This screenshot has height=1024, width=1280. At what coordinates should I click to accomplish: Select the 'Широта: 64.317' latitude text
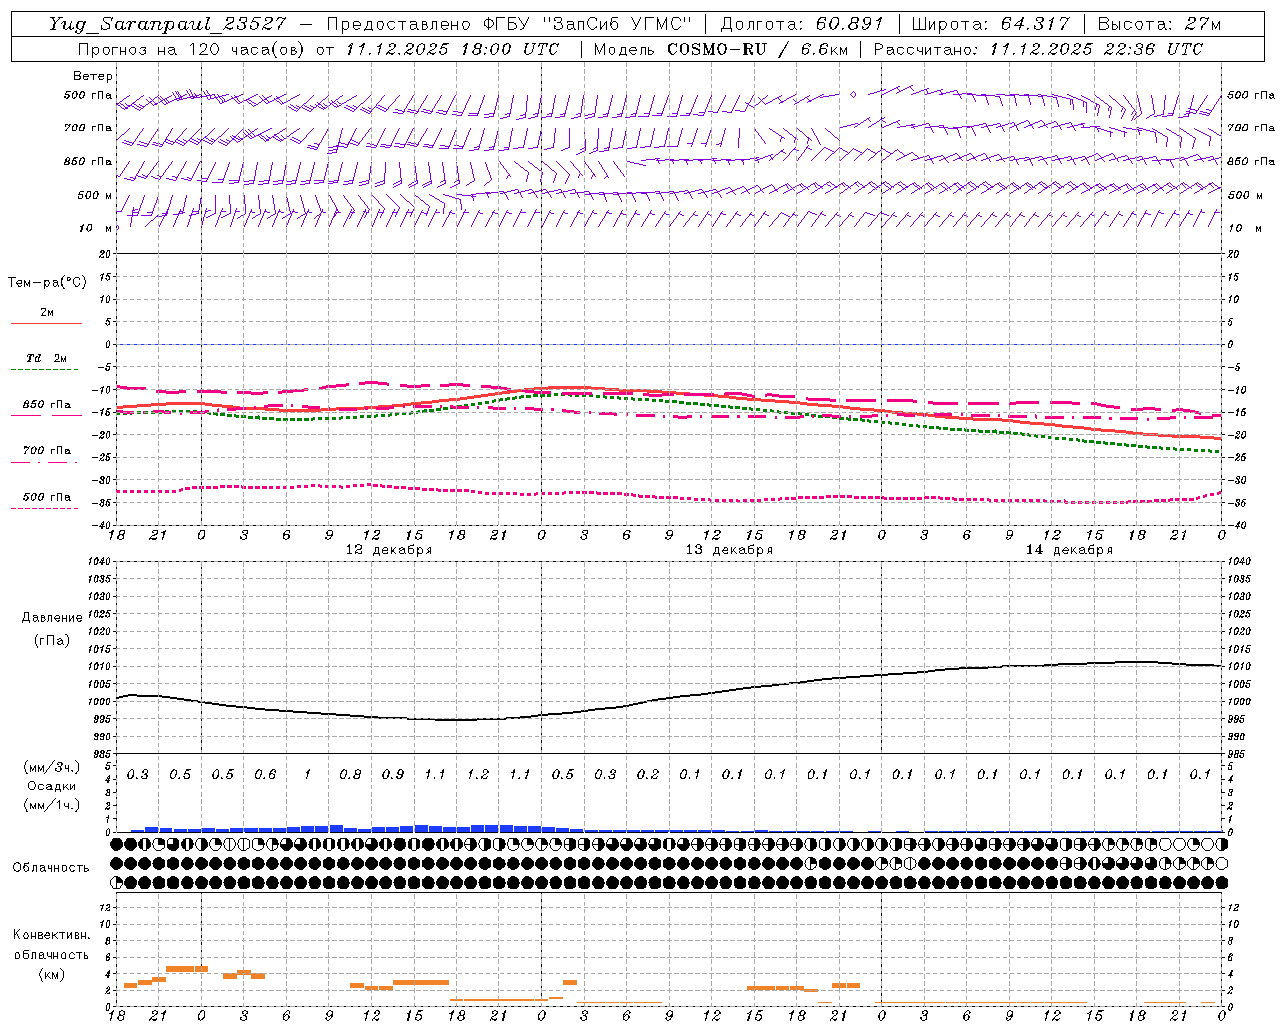click(x=990, y=24)
